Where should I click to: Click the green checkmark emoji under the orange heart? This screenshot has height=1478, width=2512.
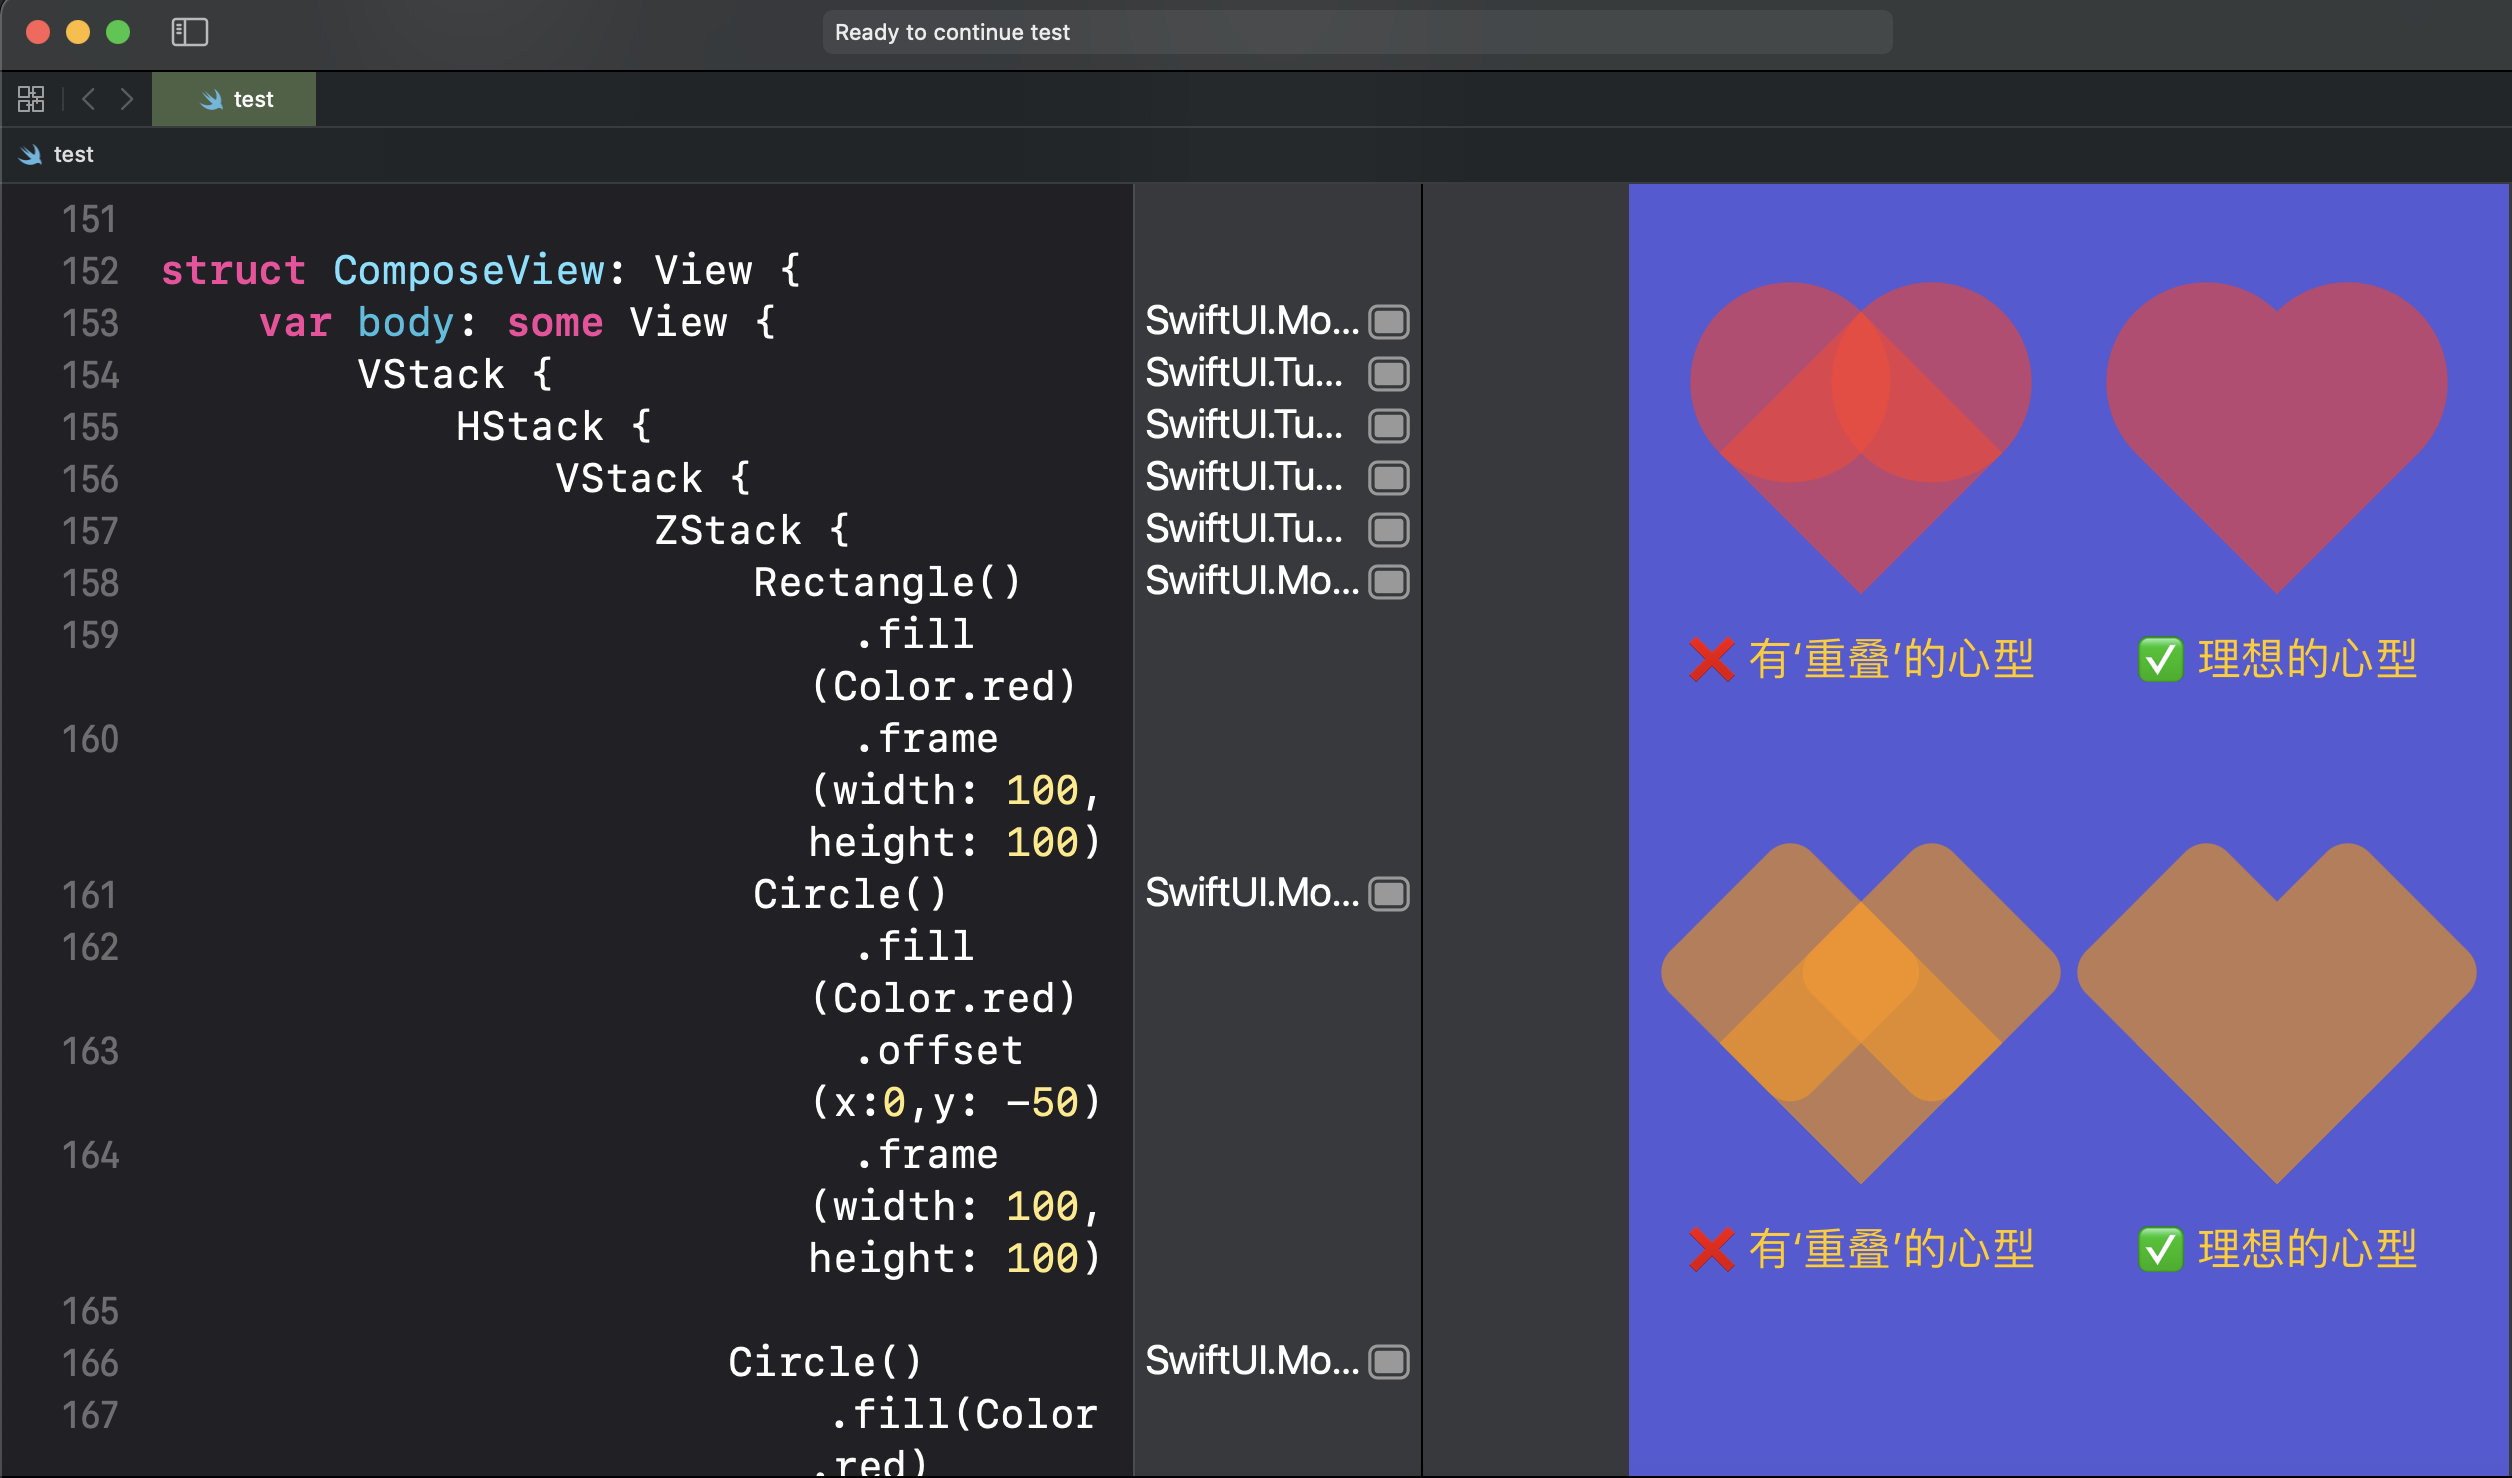[2160, 1250]
